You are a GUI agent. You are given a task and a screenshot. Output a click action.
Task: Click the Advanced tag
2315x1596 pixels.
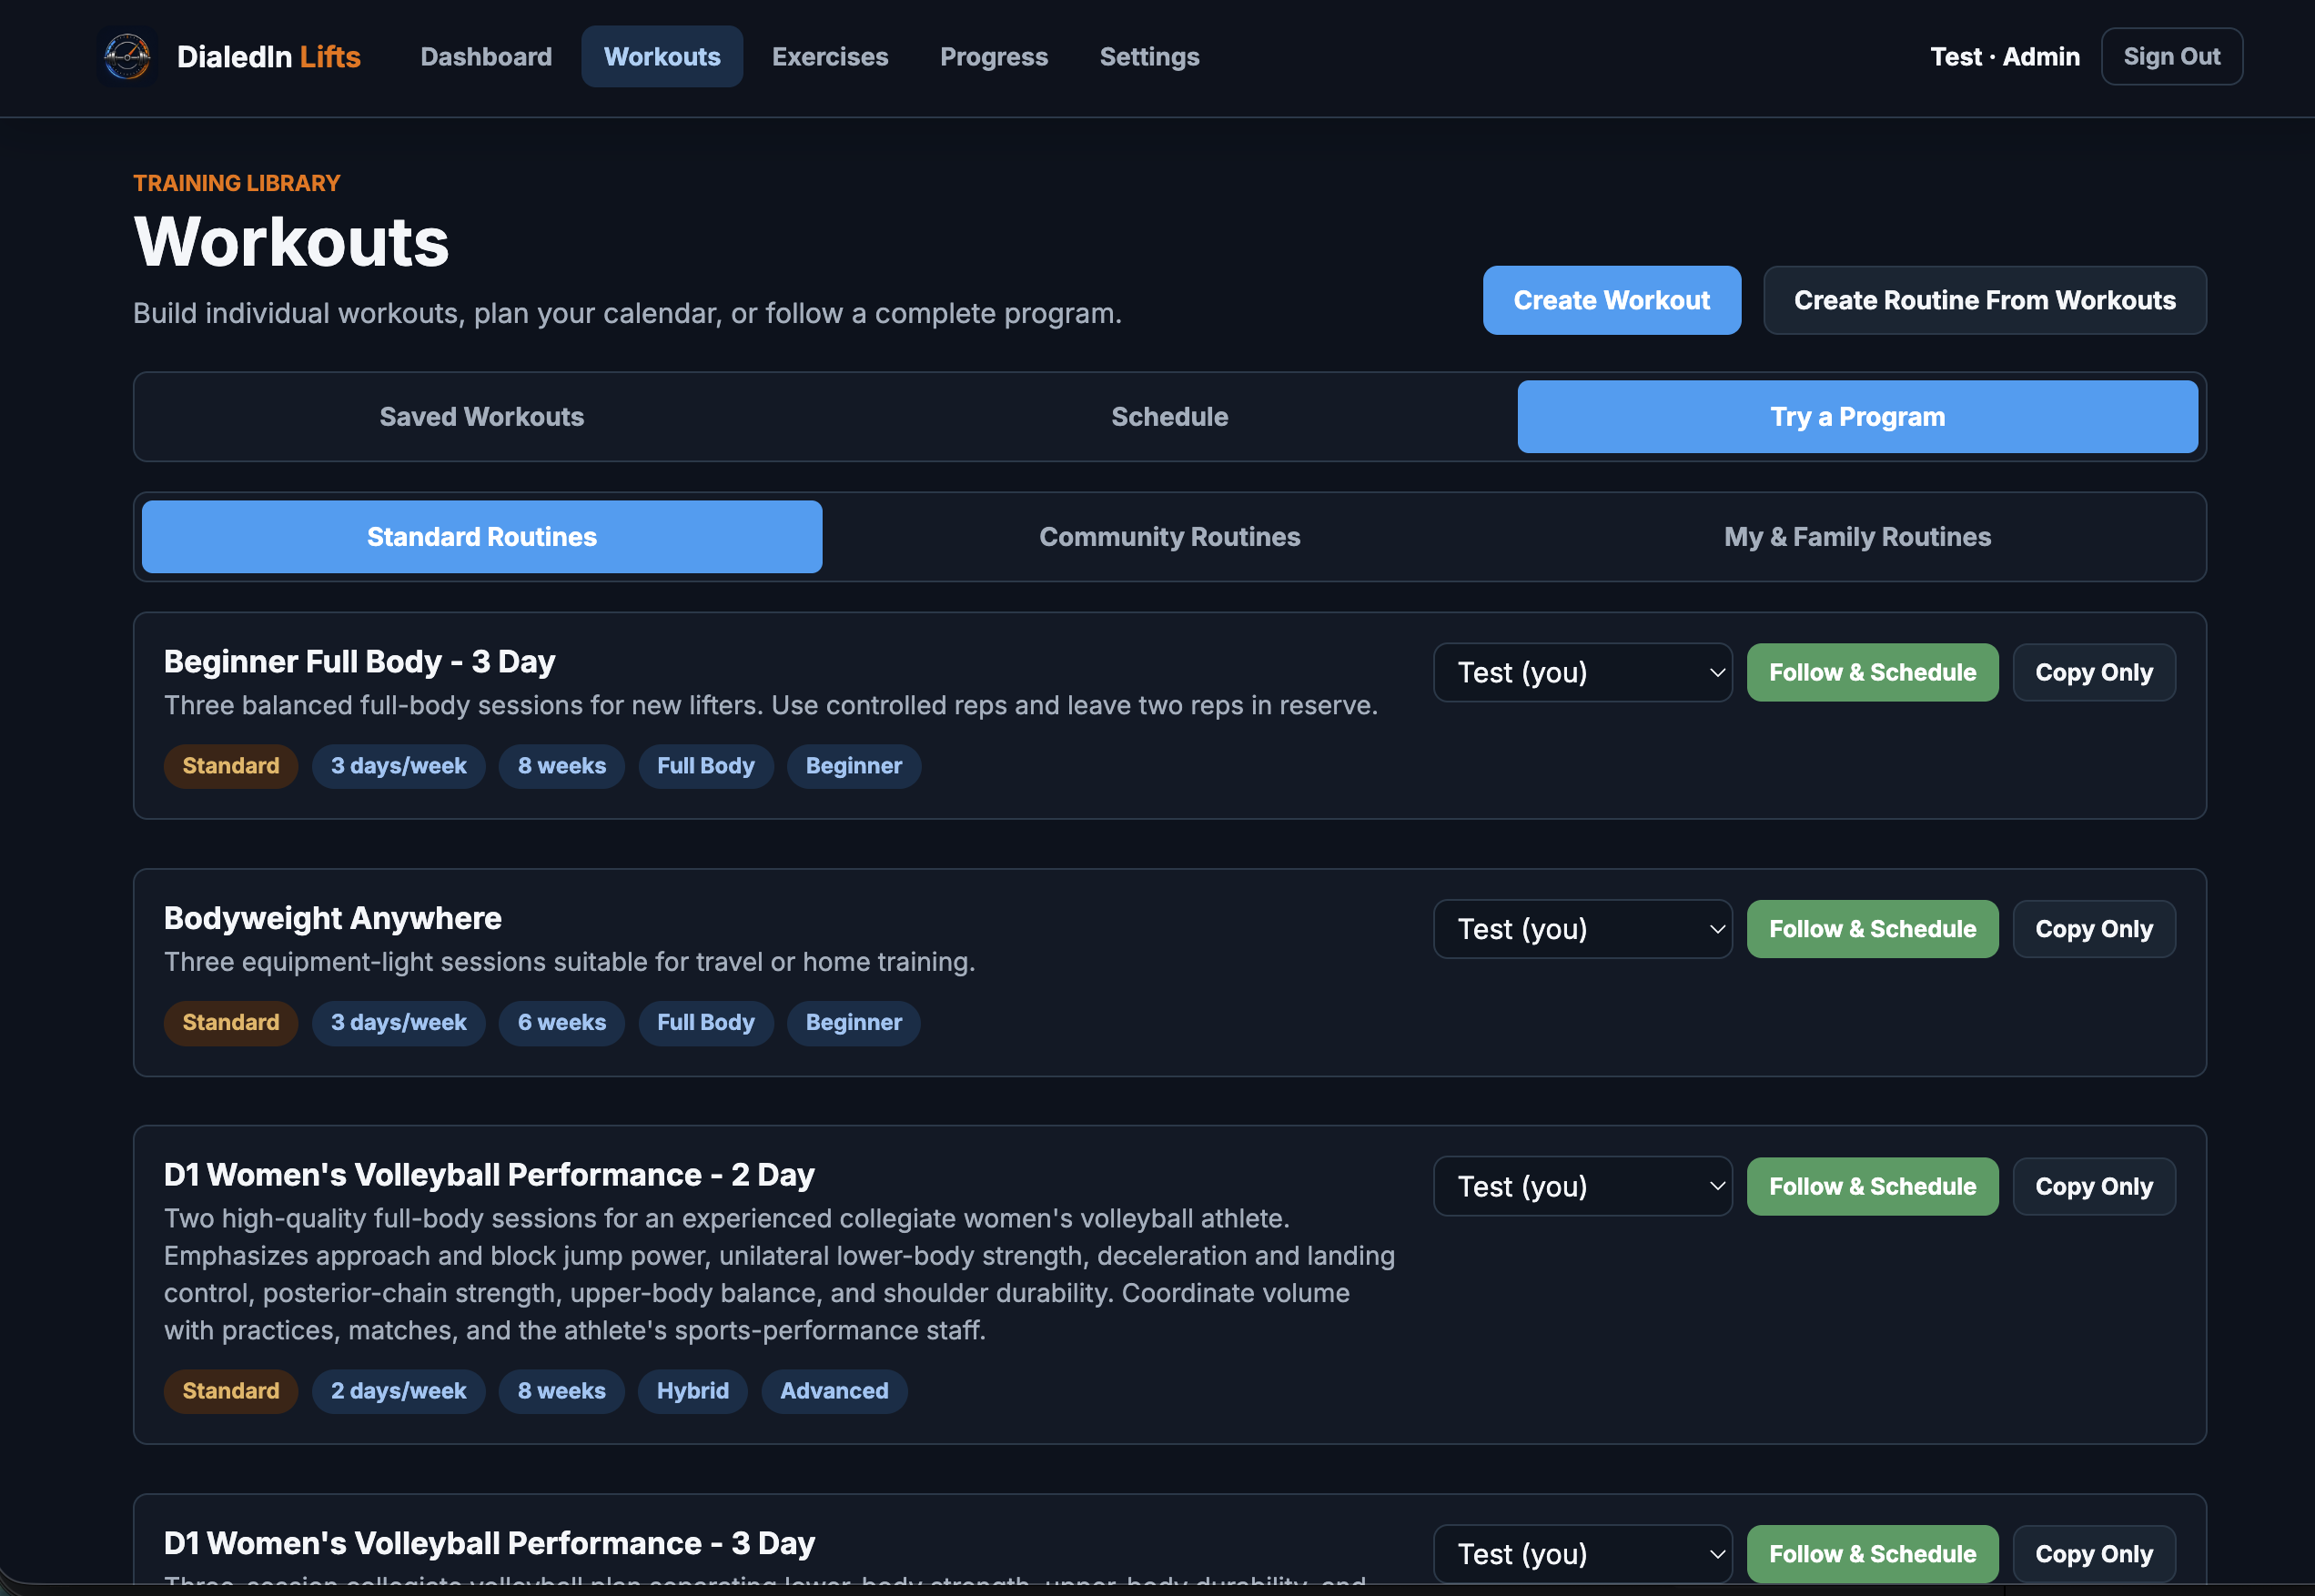(x=834, y=1391)
